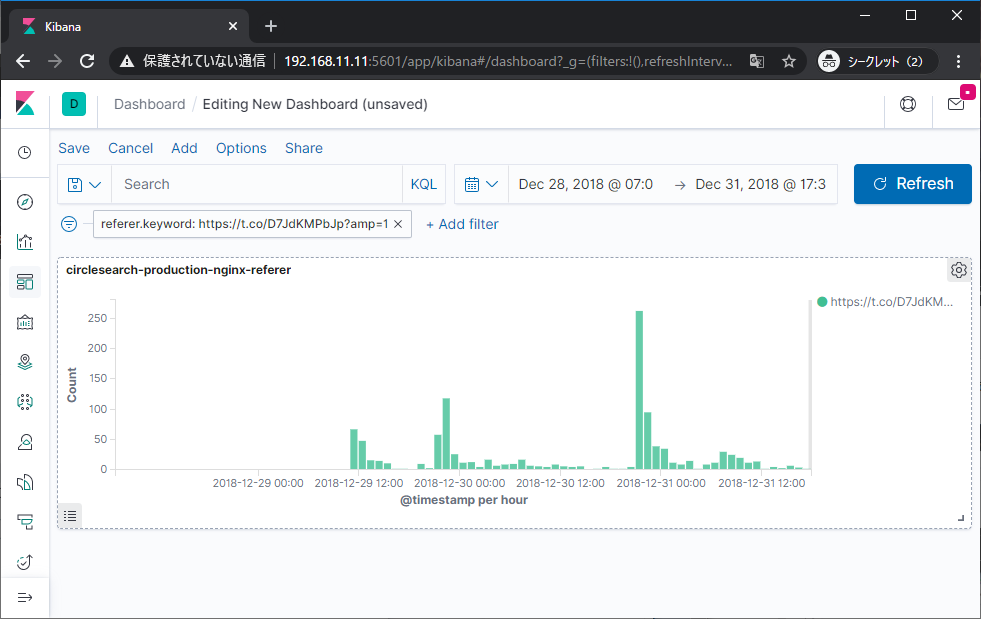This screenshot has width=981, height=619.
Task: Open Maps from the side navigation
Action: tap(25, 362)
